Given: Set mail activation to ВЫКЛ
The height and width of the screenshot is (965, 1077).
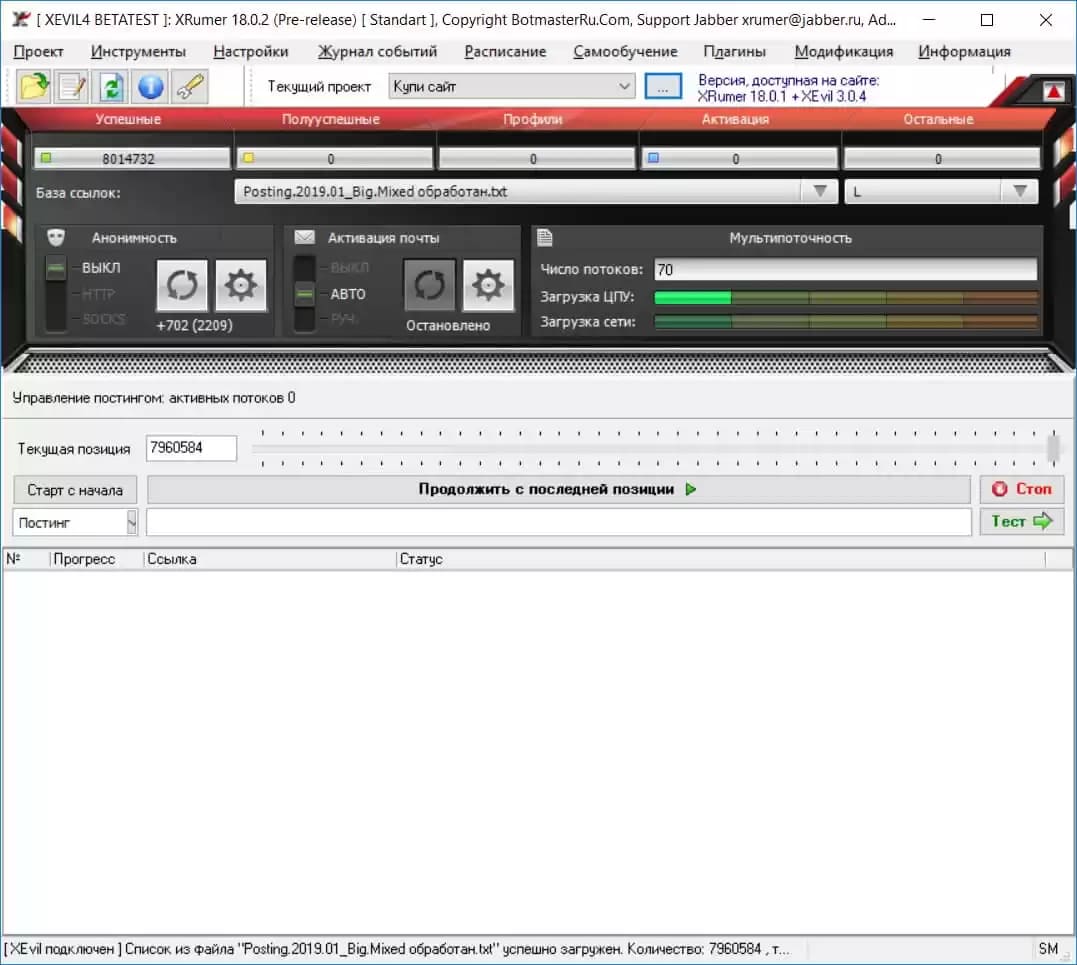Looking at the screenshot, I should tap(349, 268).
